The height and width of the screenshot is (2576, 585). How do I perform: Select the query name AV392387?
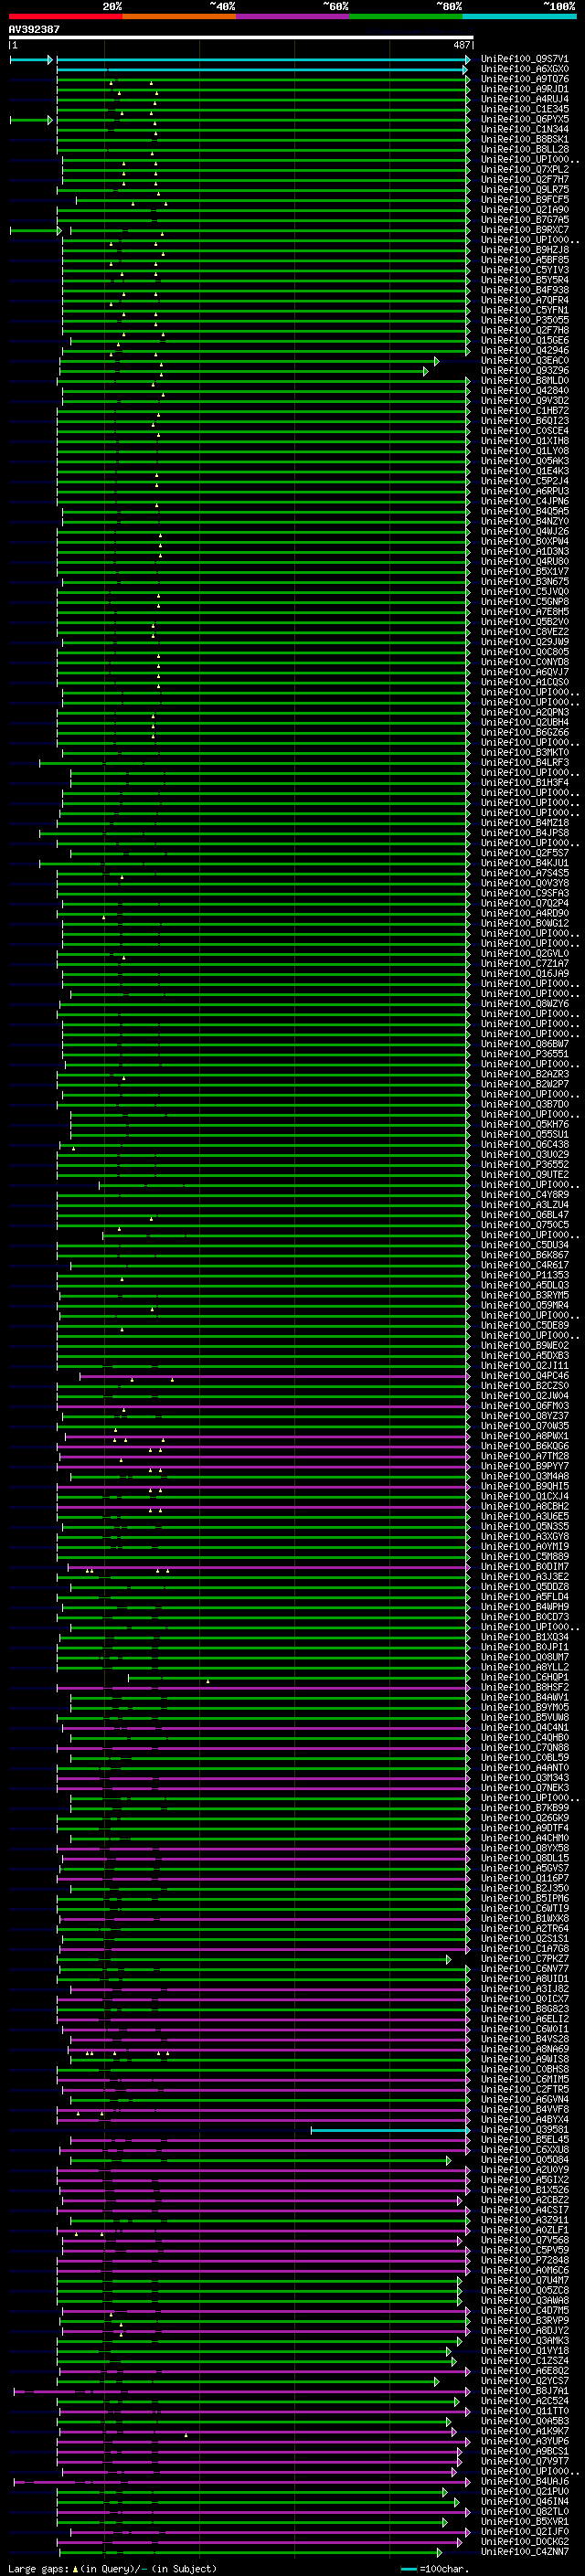34,29
